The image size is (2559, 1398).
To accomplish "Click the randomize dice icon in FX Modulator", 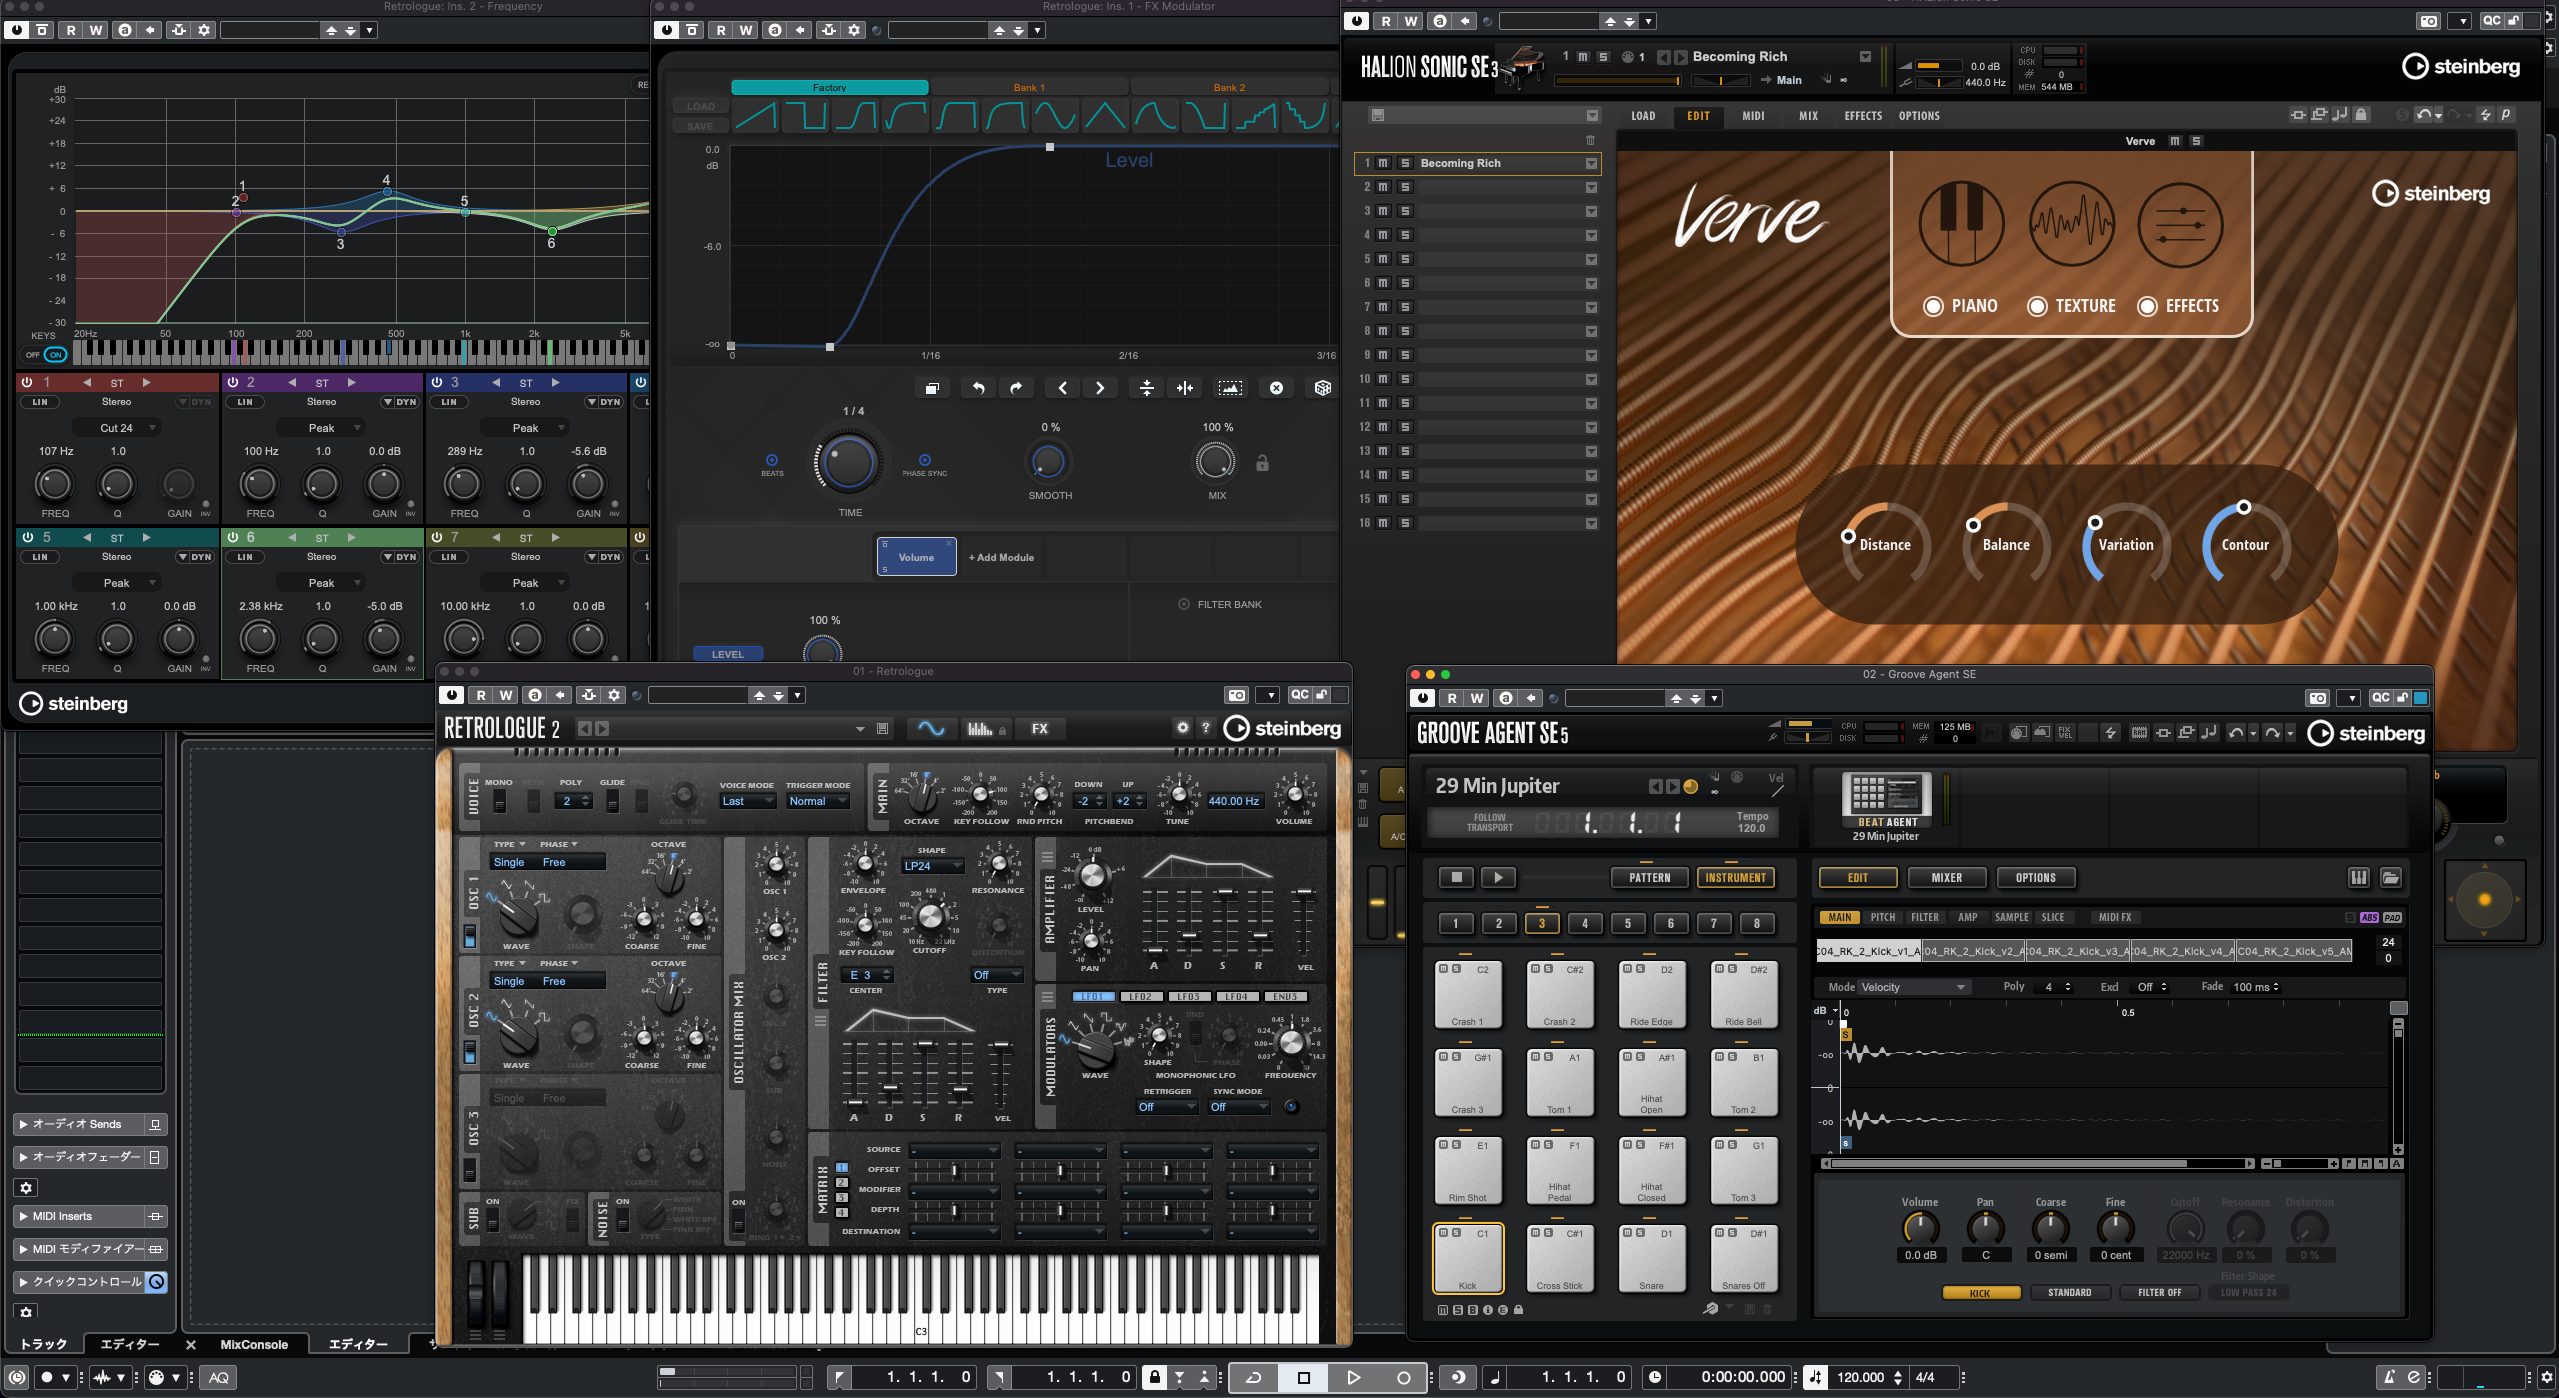I will [1322, 388].
